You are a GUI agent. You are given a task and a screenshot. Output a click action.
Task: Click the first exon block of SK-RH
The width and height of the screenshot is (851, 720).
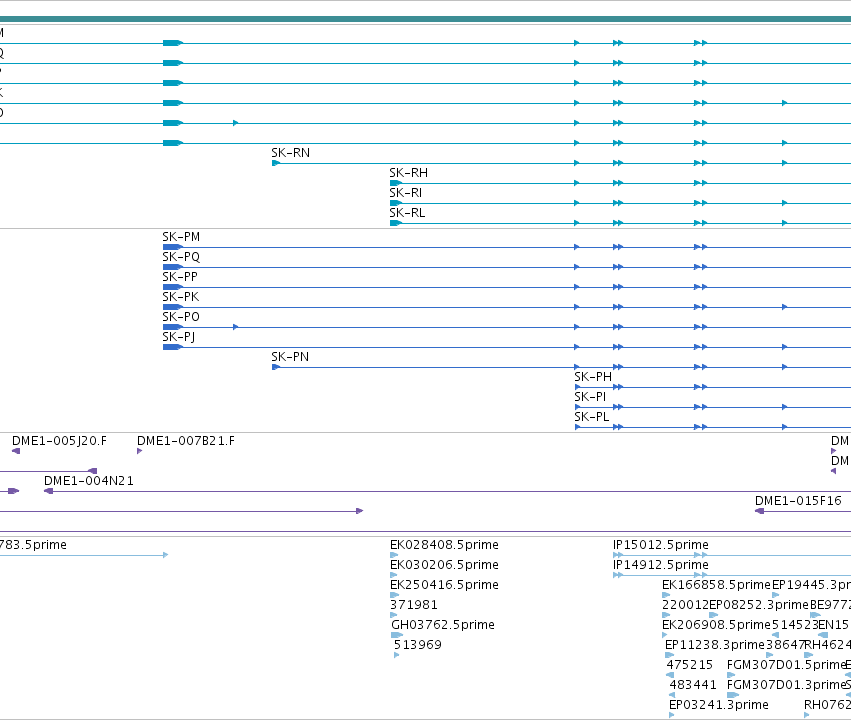396,183
